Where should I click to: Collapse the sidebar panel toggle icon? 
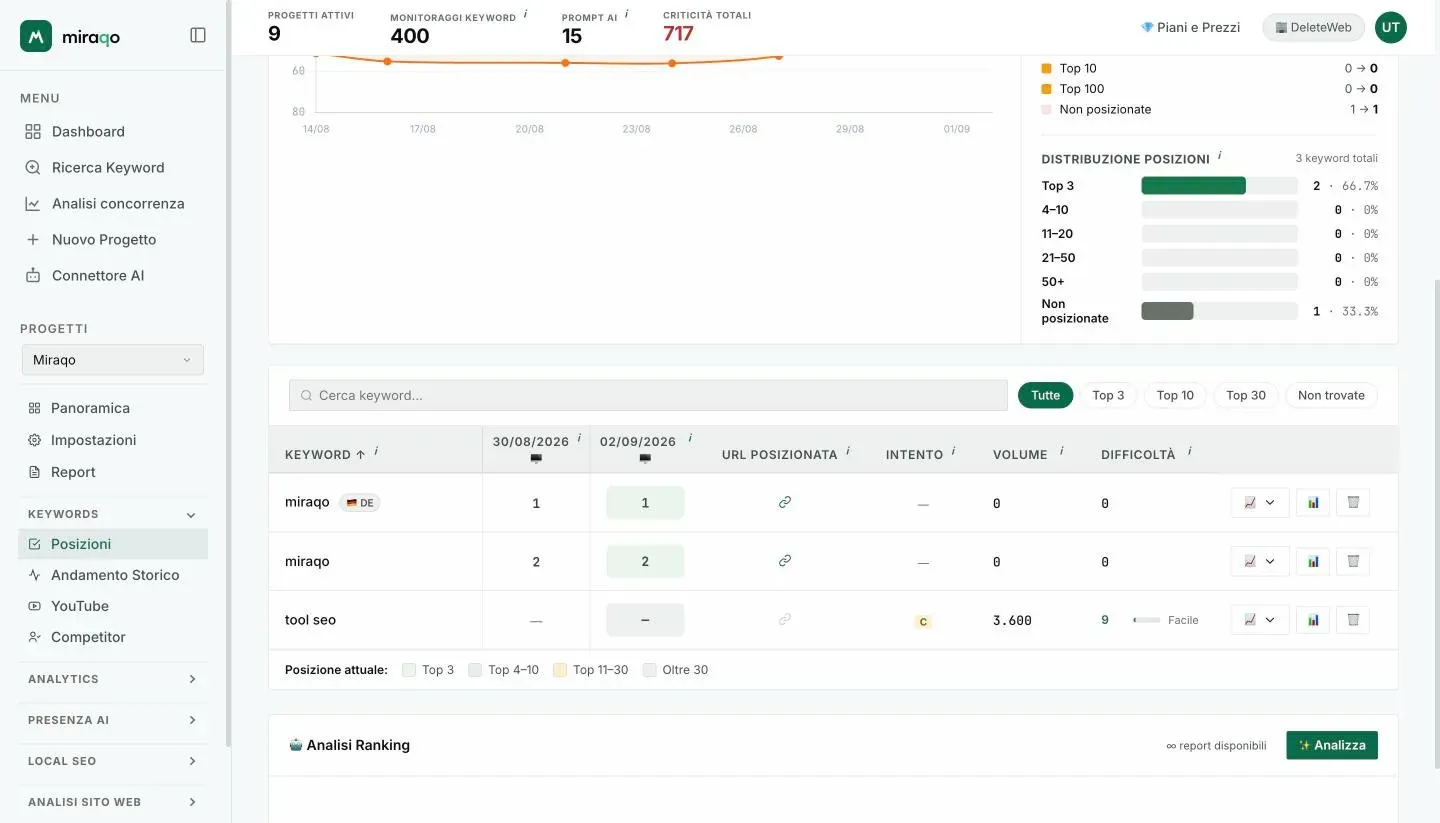198,35
